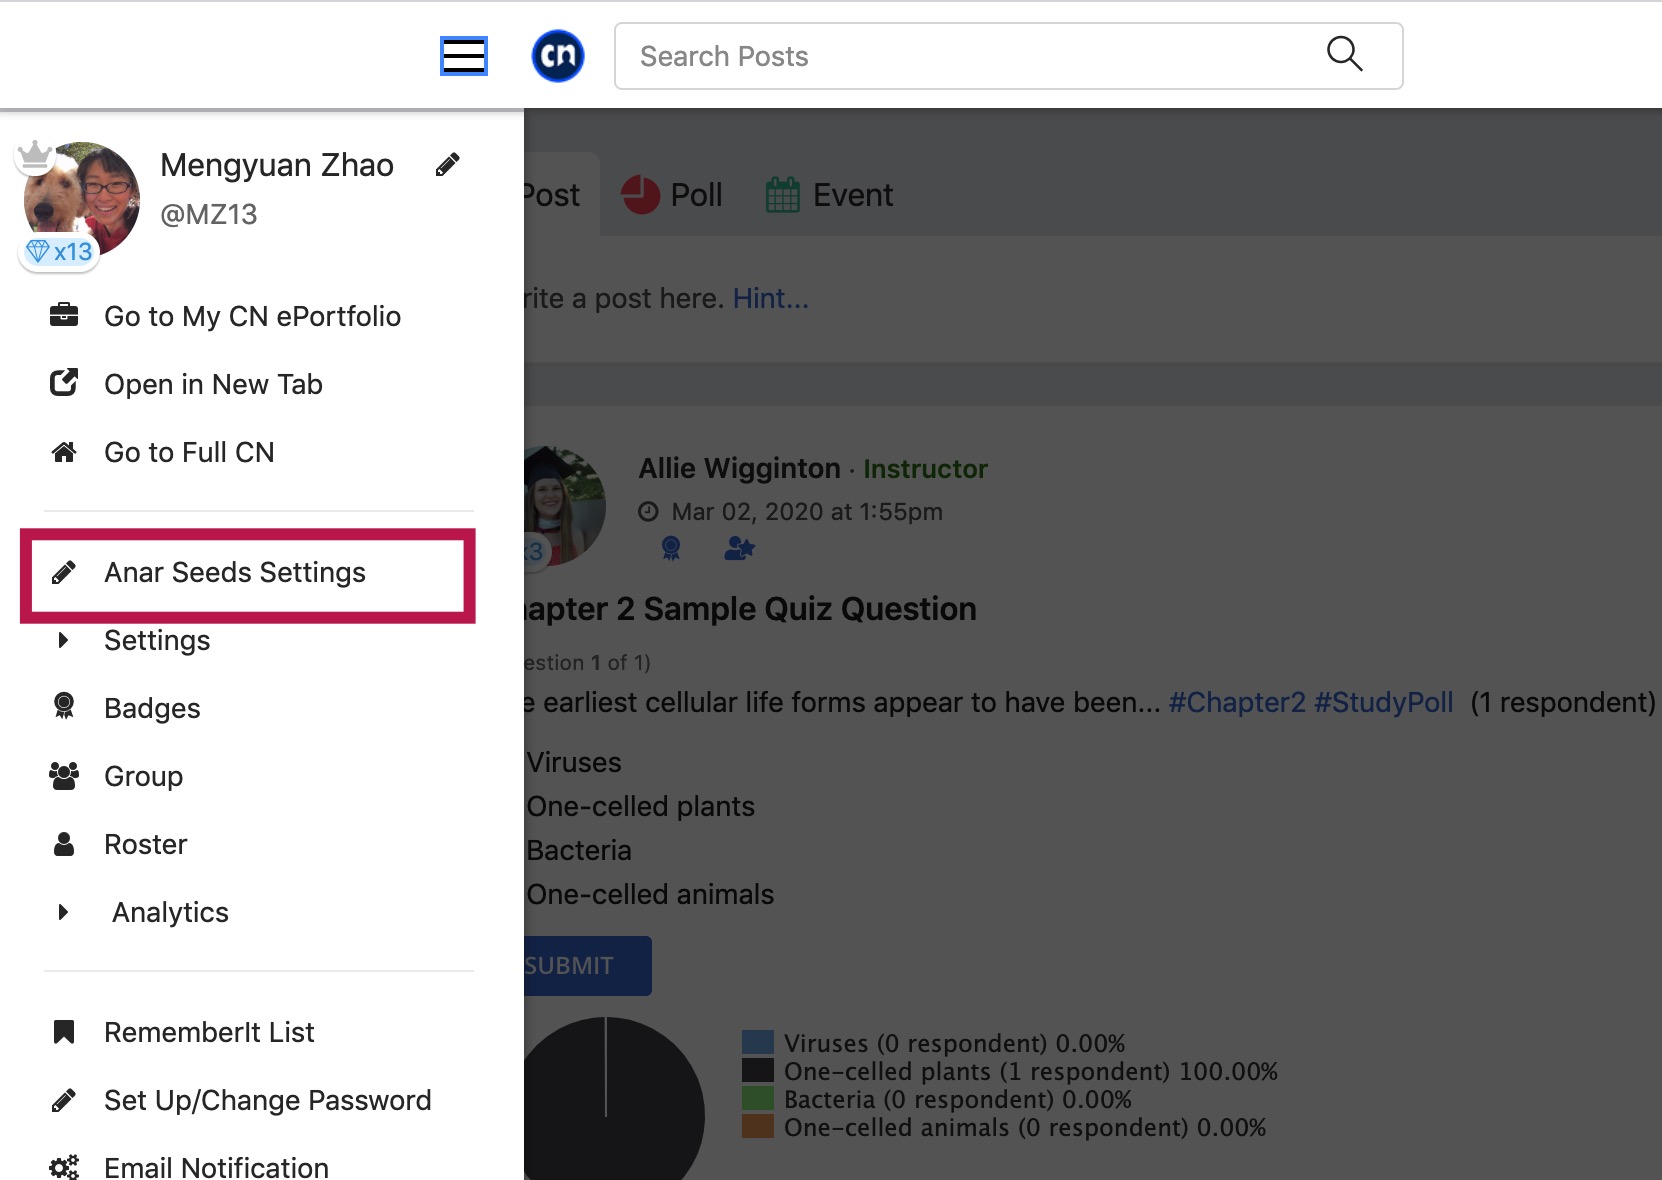The image size is (1662, 1180).
Task: Click the Hint... link
Action: point(770,298)
